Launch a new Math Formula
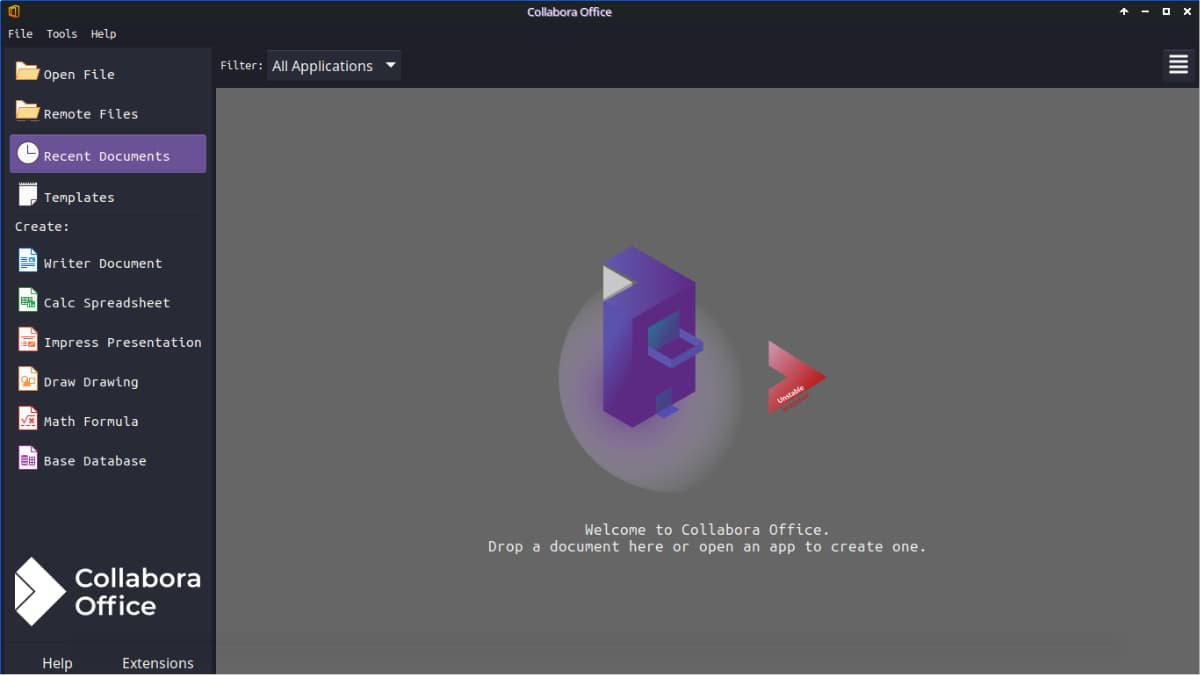The image size is (1200, 675). point(108,420)
